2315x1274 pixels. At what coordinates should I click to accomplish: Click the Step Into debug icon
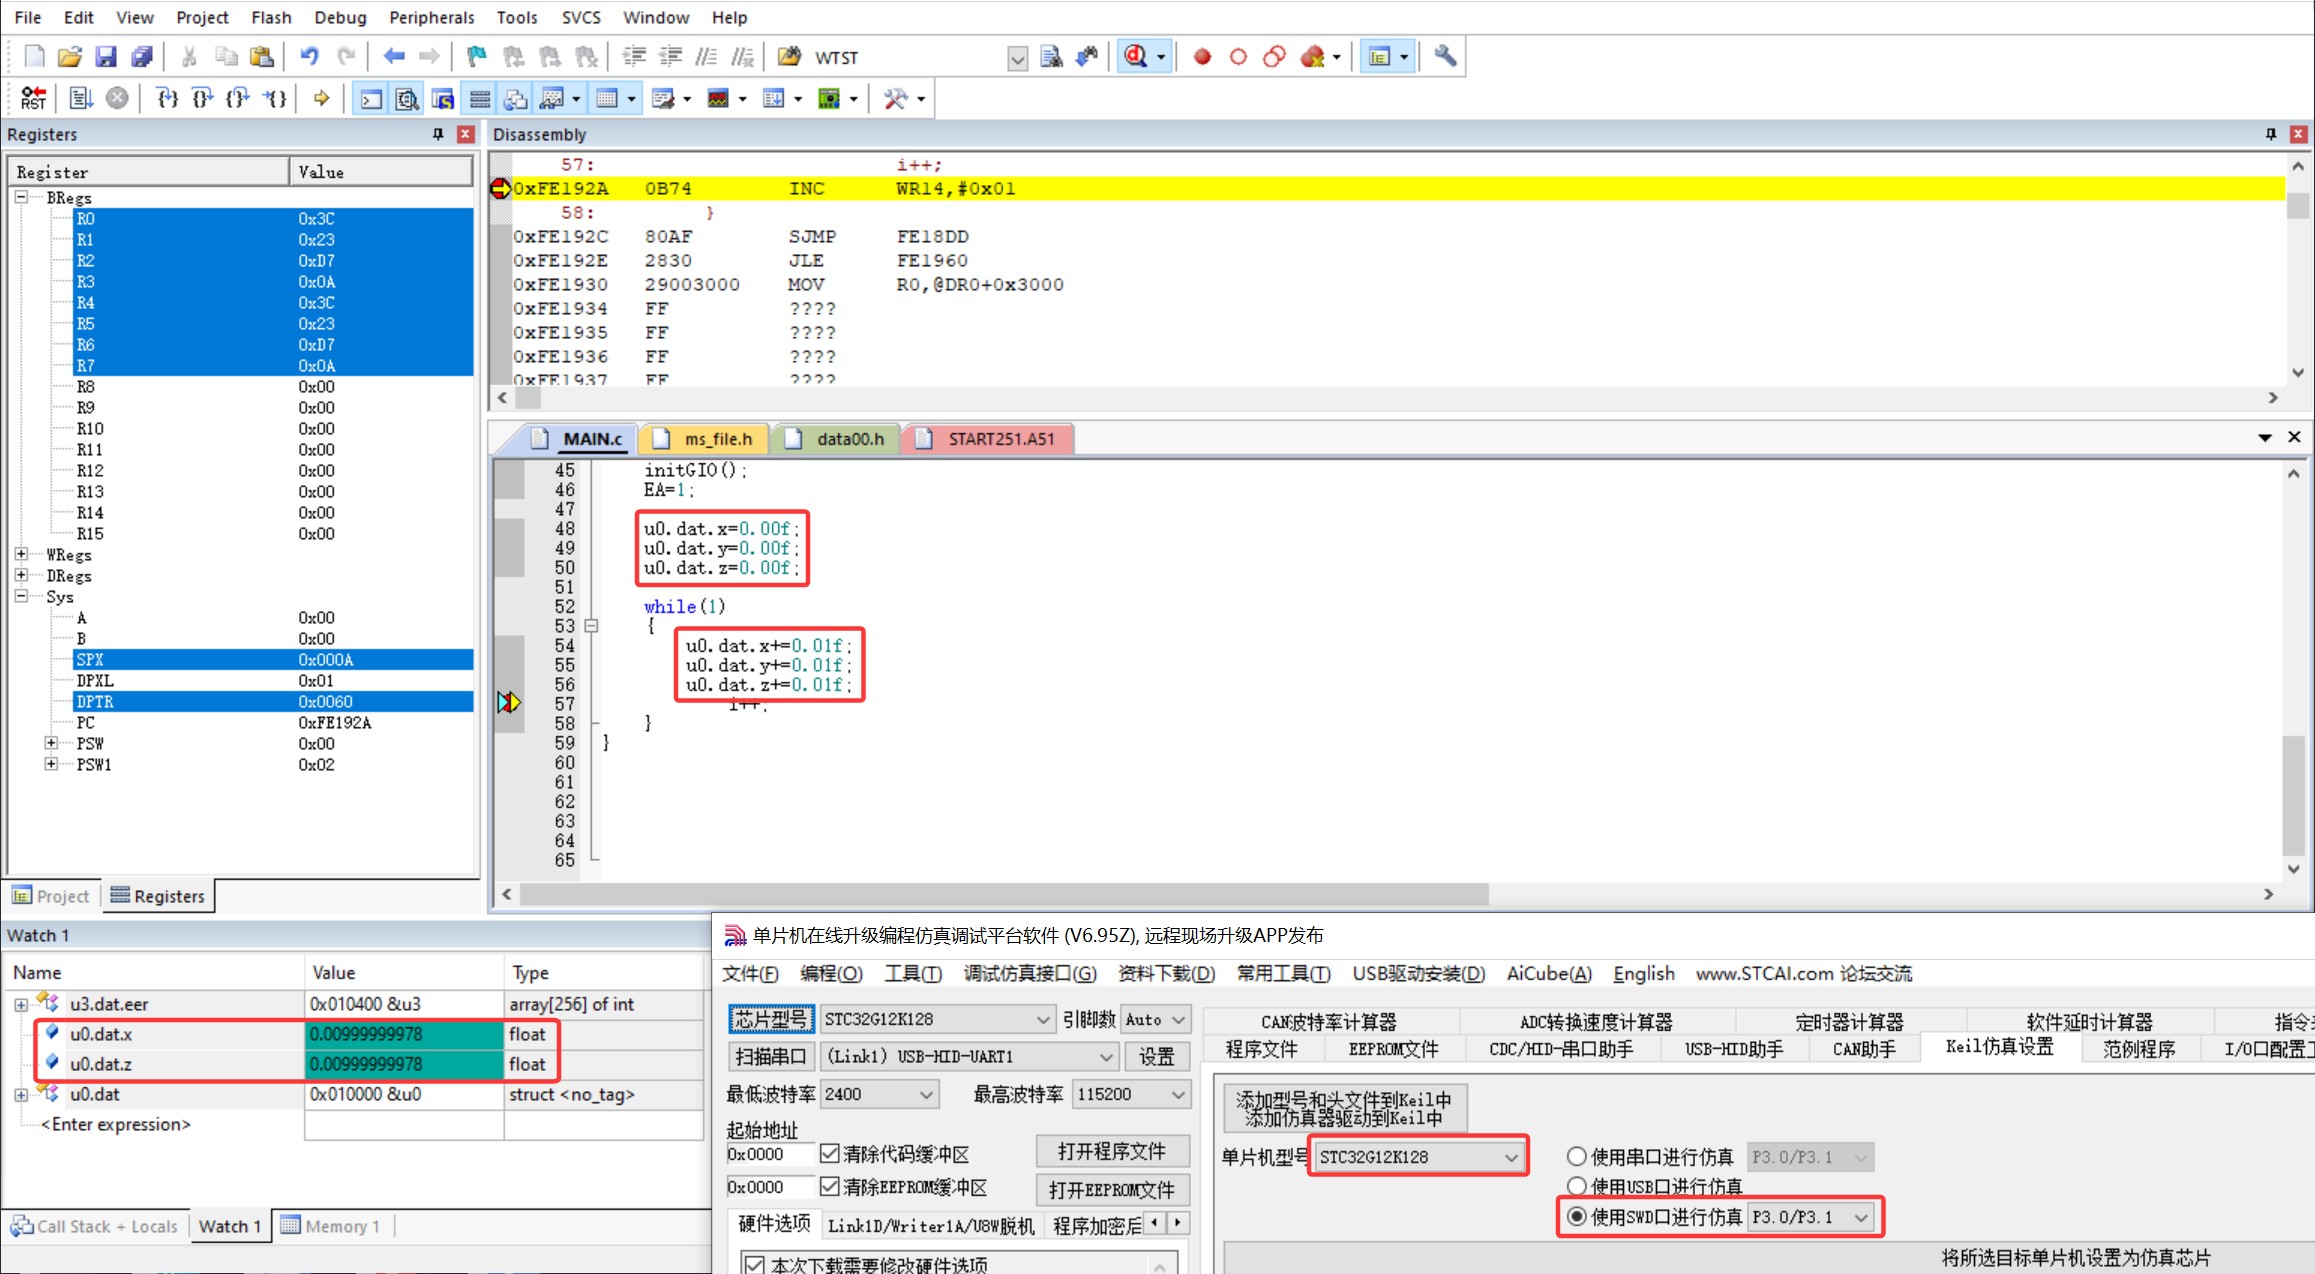click(167, 98)
